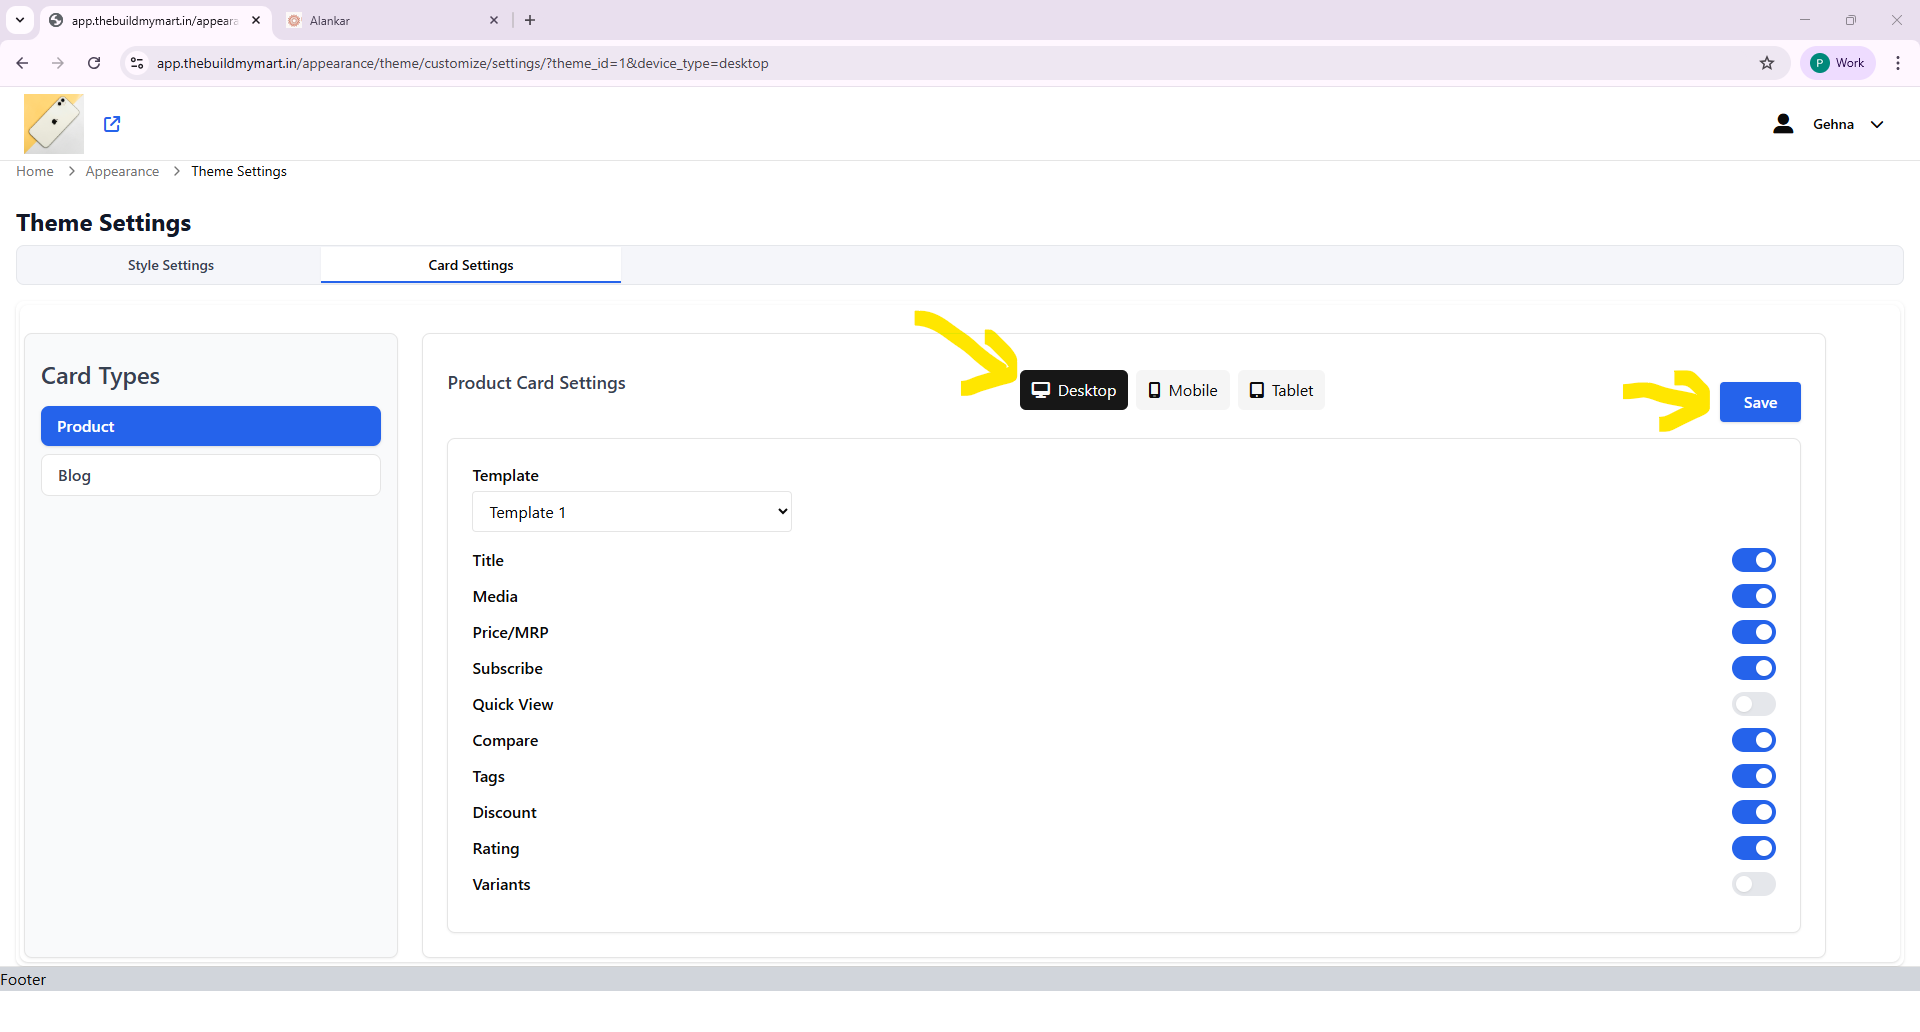This screenshot has height=1032, width=1920.
Task: Choose Mobile device view
Action: pyautogui.click(x=1183, y=390)
